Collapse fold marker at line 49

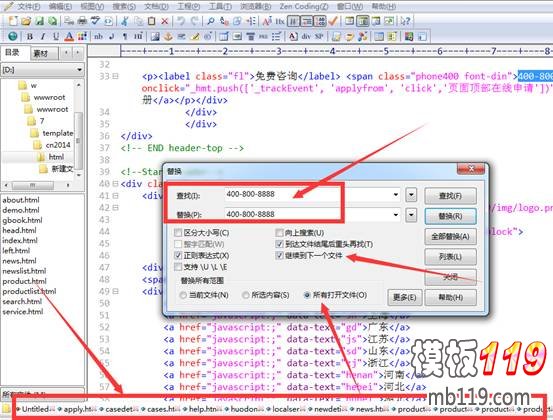(115, 291)
